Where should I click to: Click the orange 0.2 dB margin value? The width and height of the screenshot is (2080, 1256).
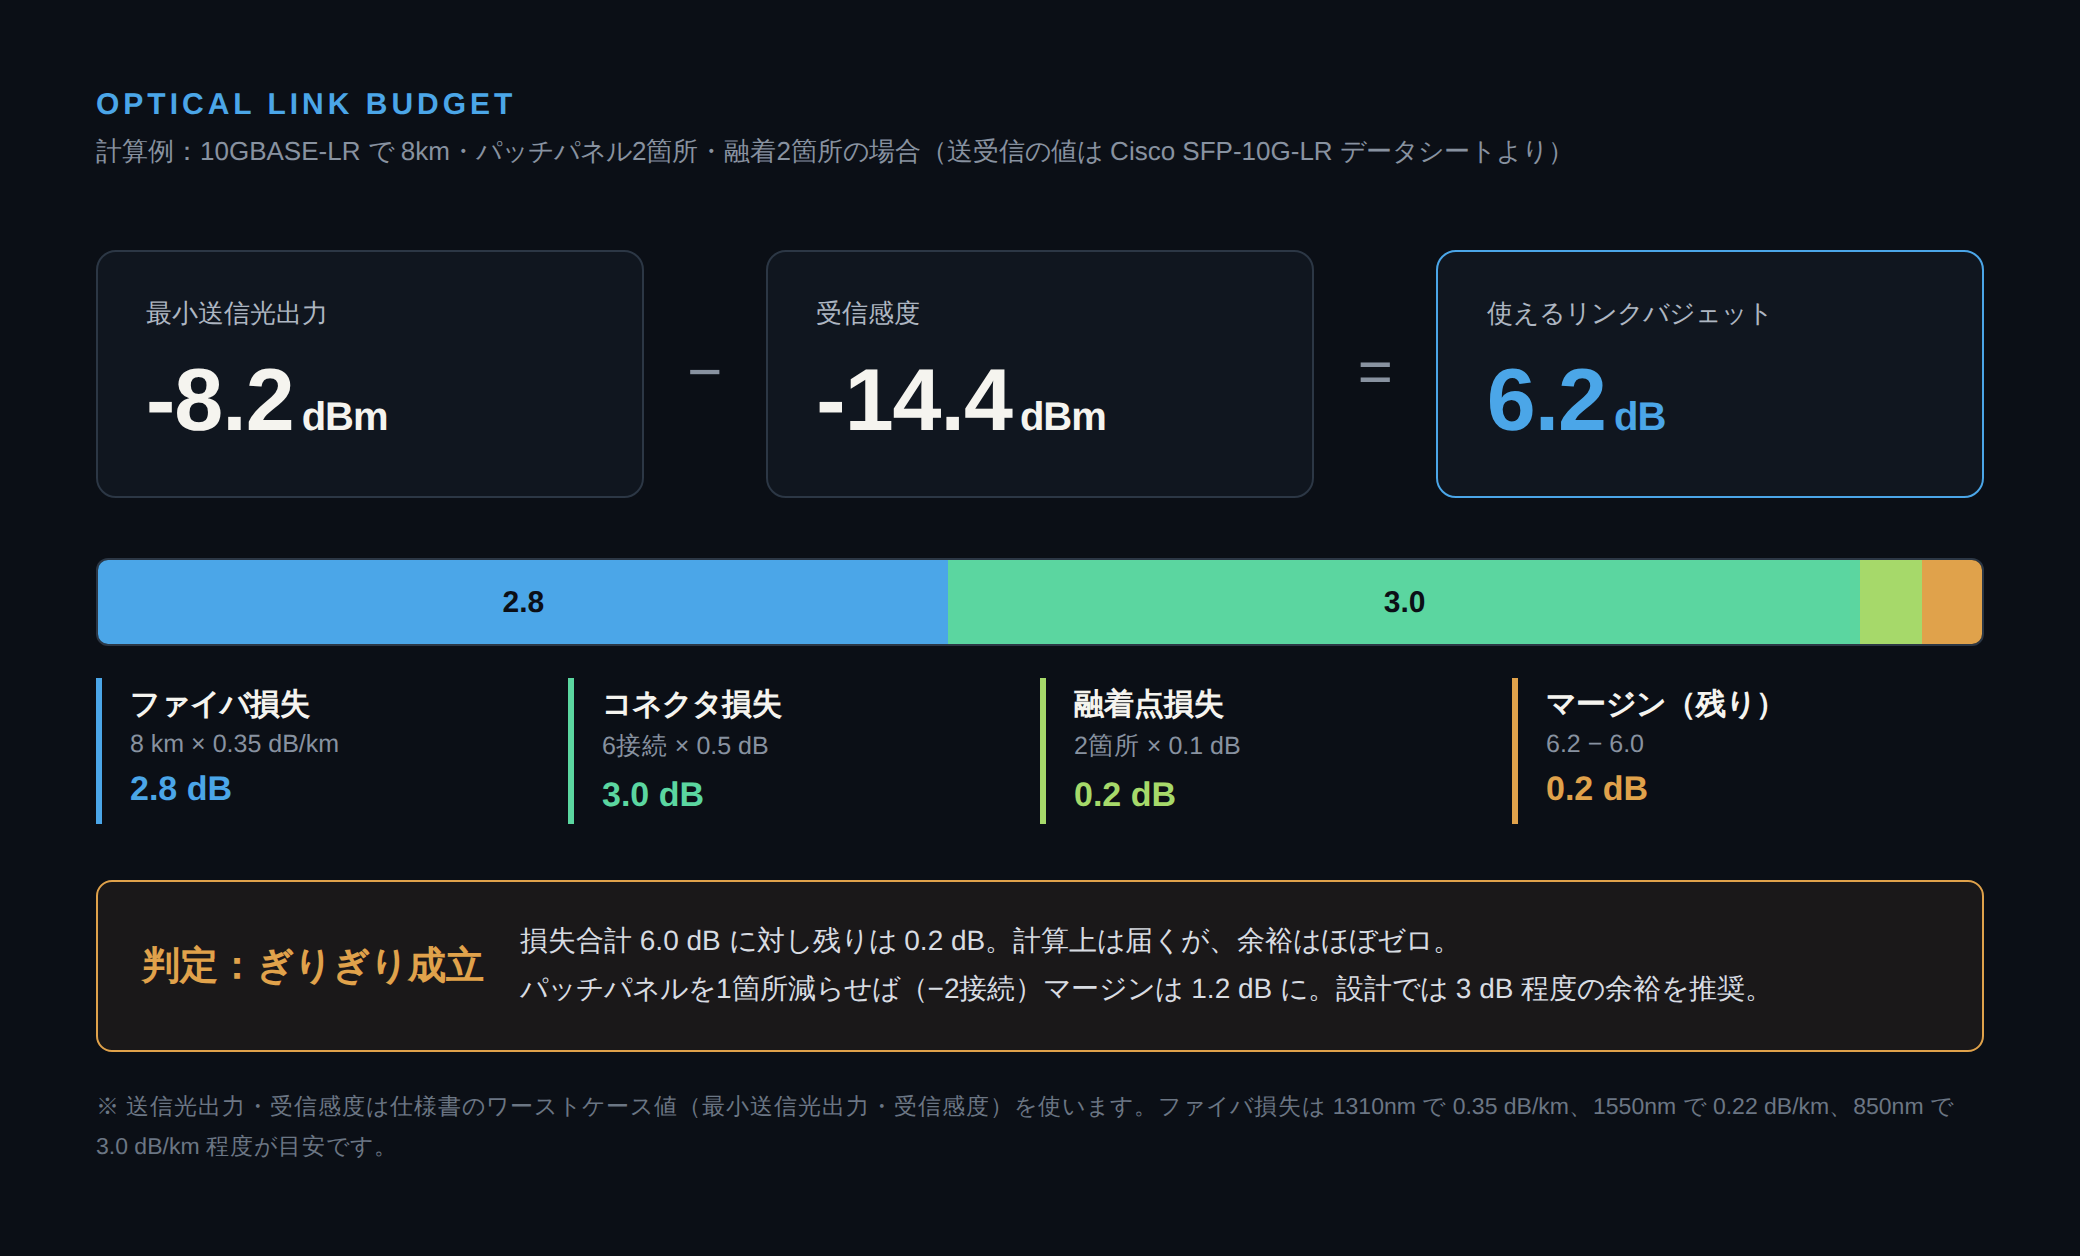(1597, 789)
